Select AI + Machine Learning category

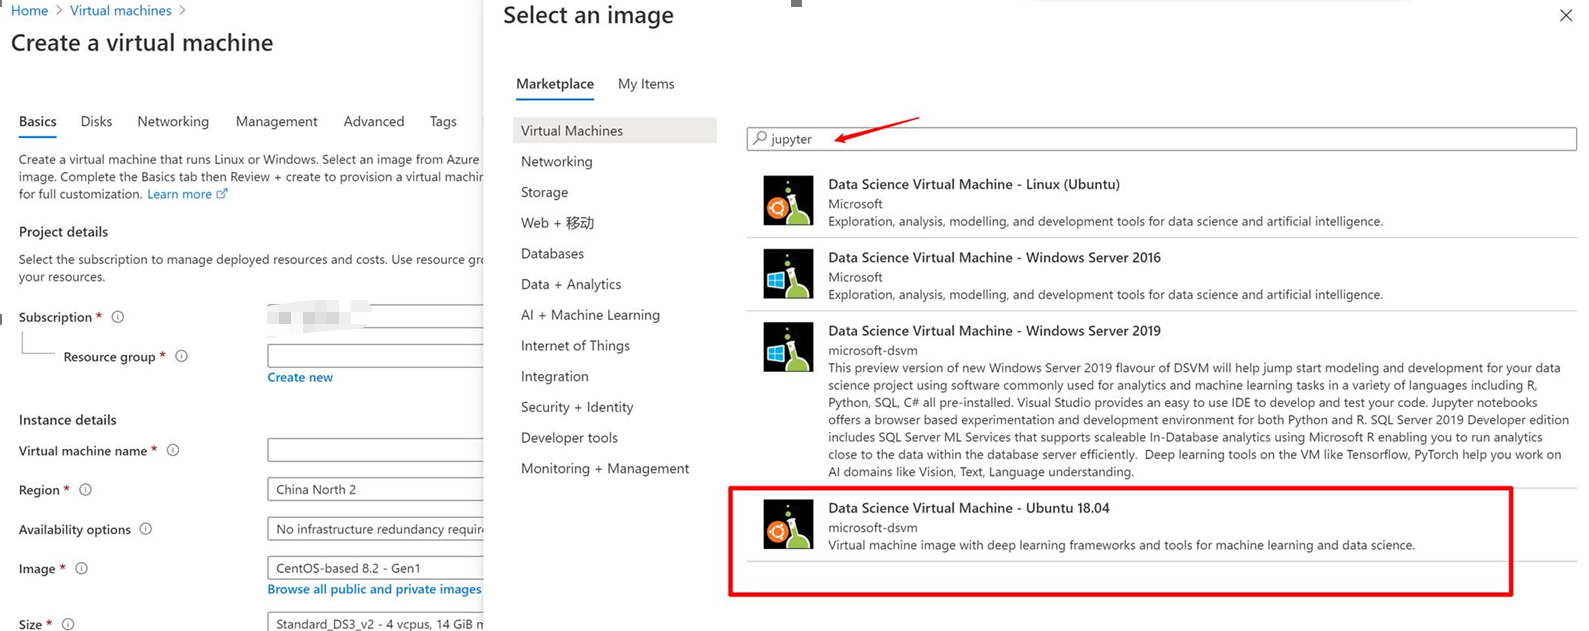tap(590, 315)
